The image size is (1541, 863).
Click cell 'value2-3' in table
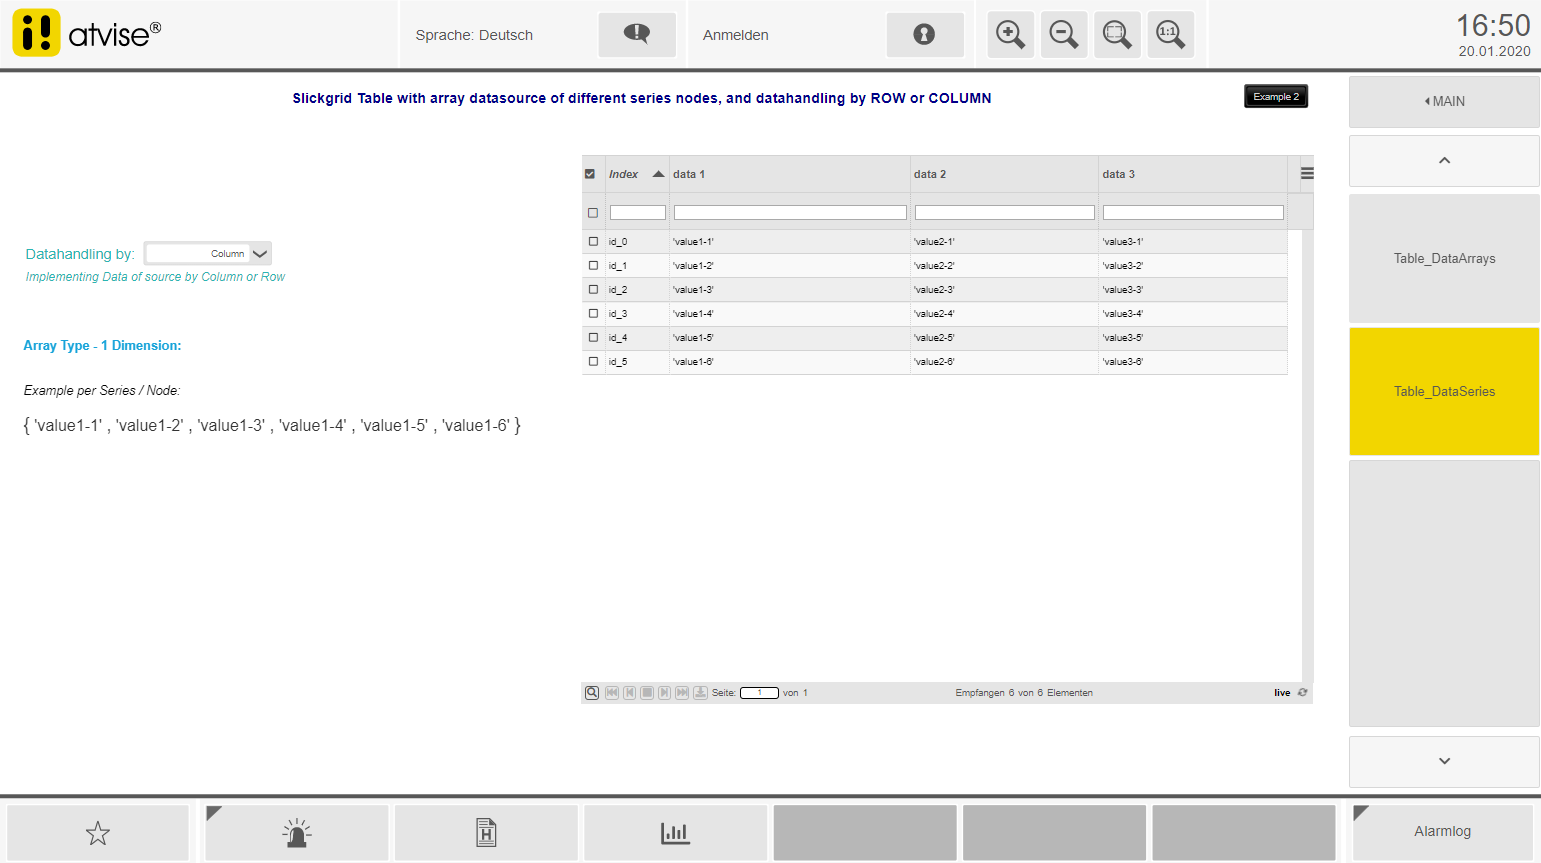pyautogui.click(x=1004, y=290)
